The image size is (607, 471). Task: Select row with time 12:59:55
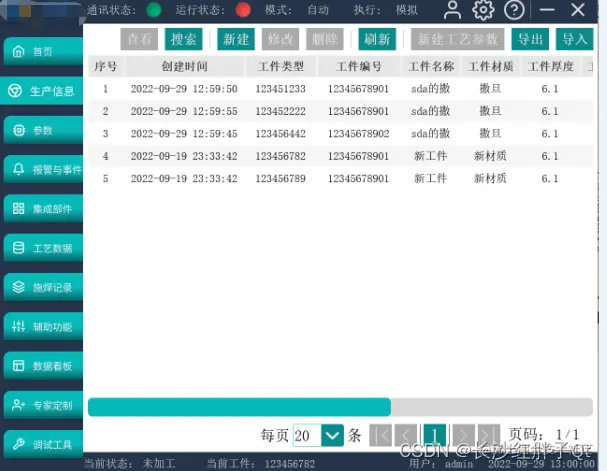[341, 111]
